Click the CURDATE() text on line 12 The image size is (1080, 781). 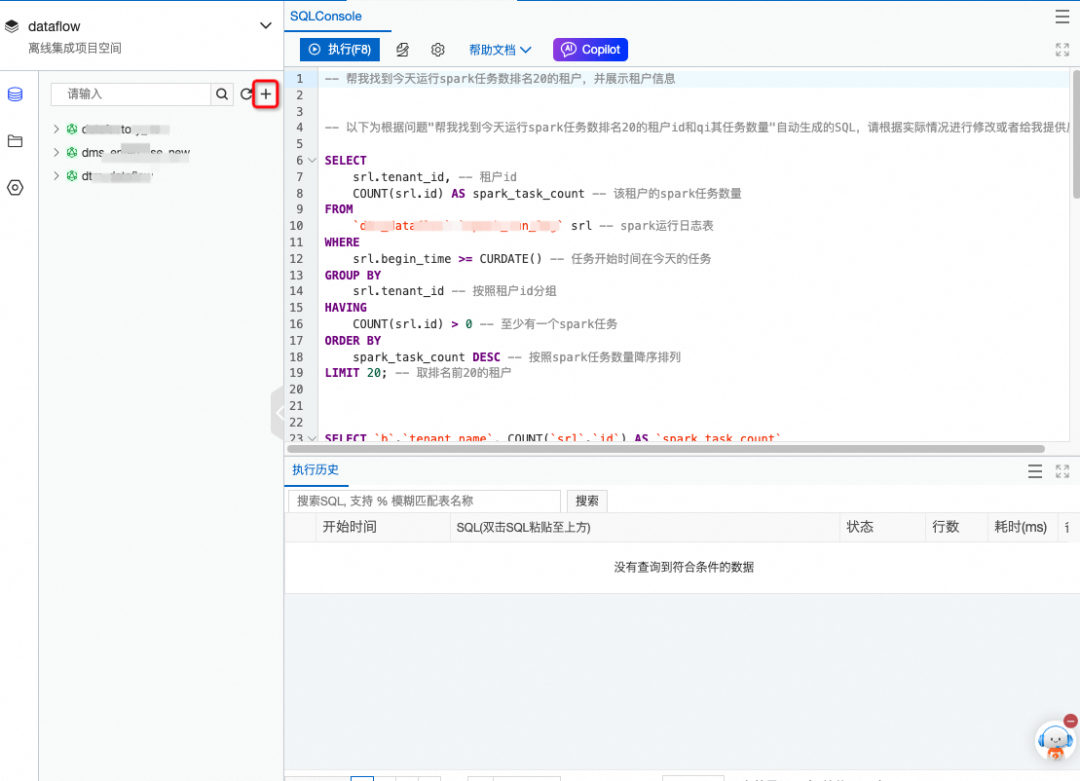pyautogui.click(x=511, y=259)
